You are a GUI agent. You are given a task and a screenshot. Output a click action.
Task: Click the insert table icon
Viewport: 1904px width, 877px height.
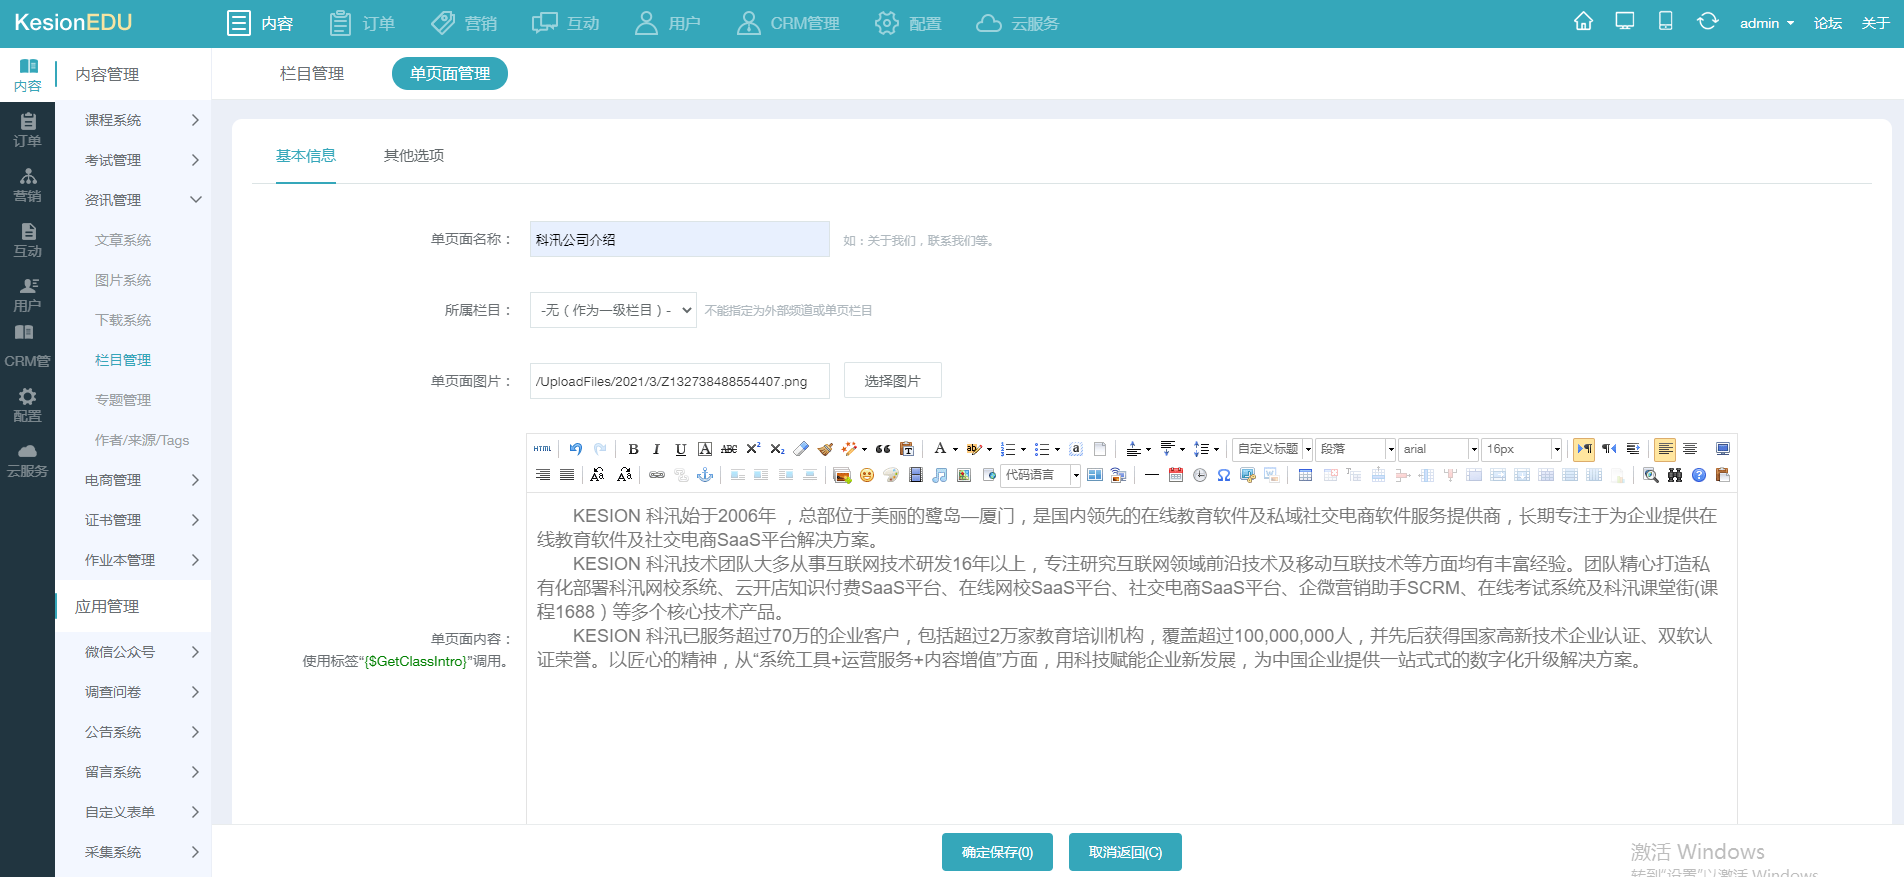point(1305,475)
